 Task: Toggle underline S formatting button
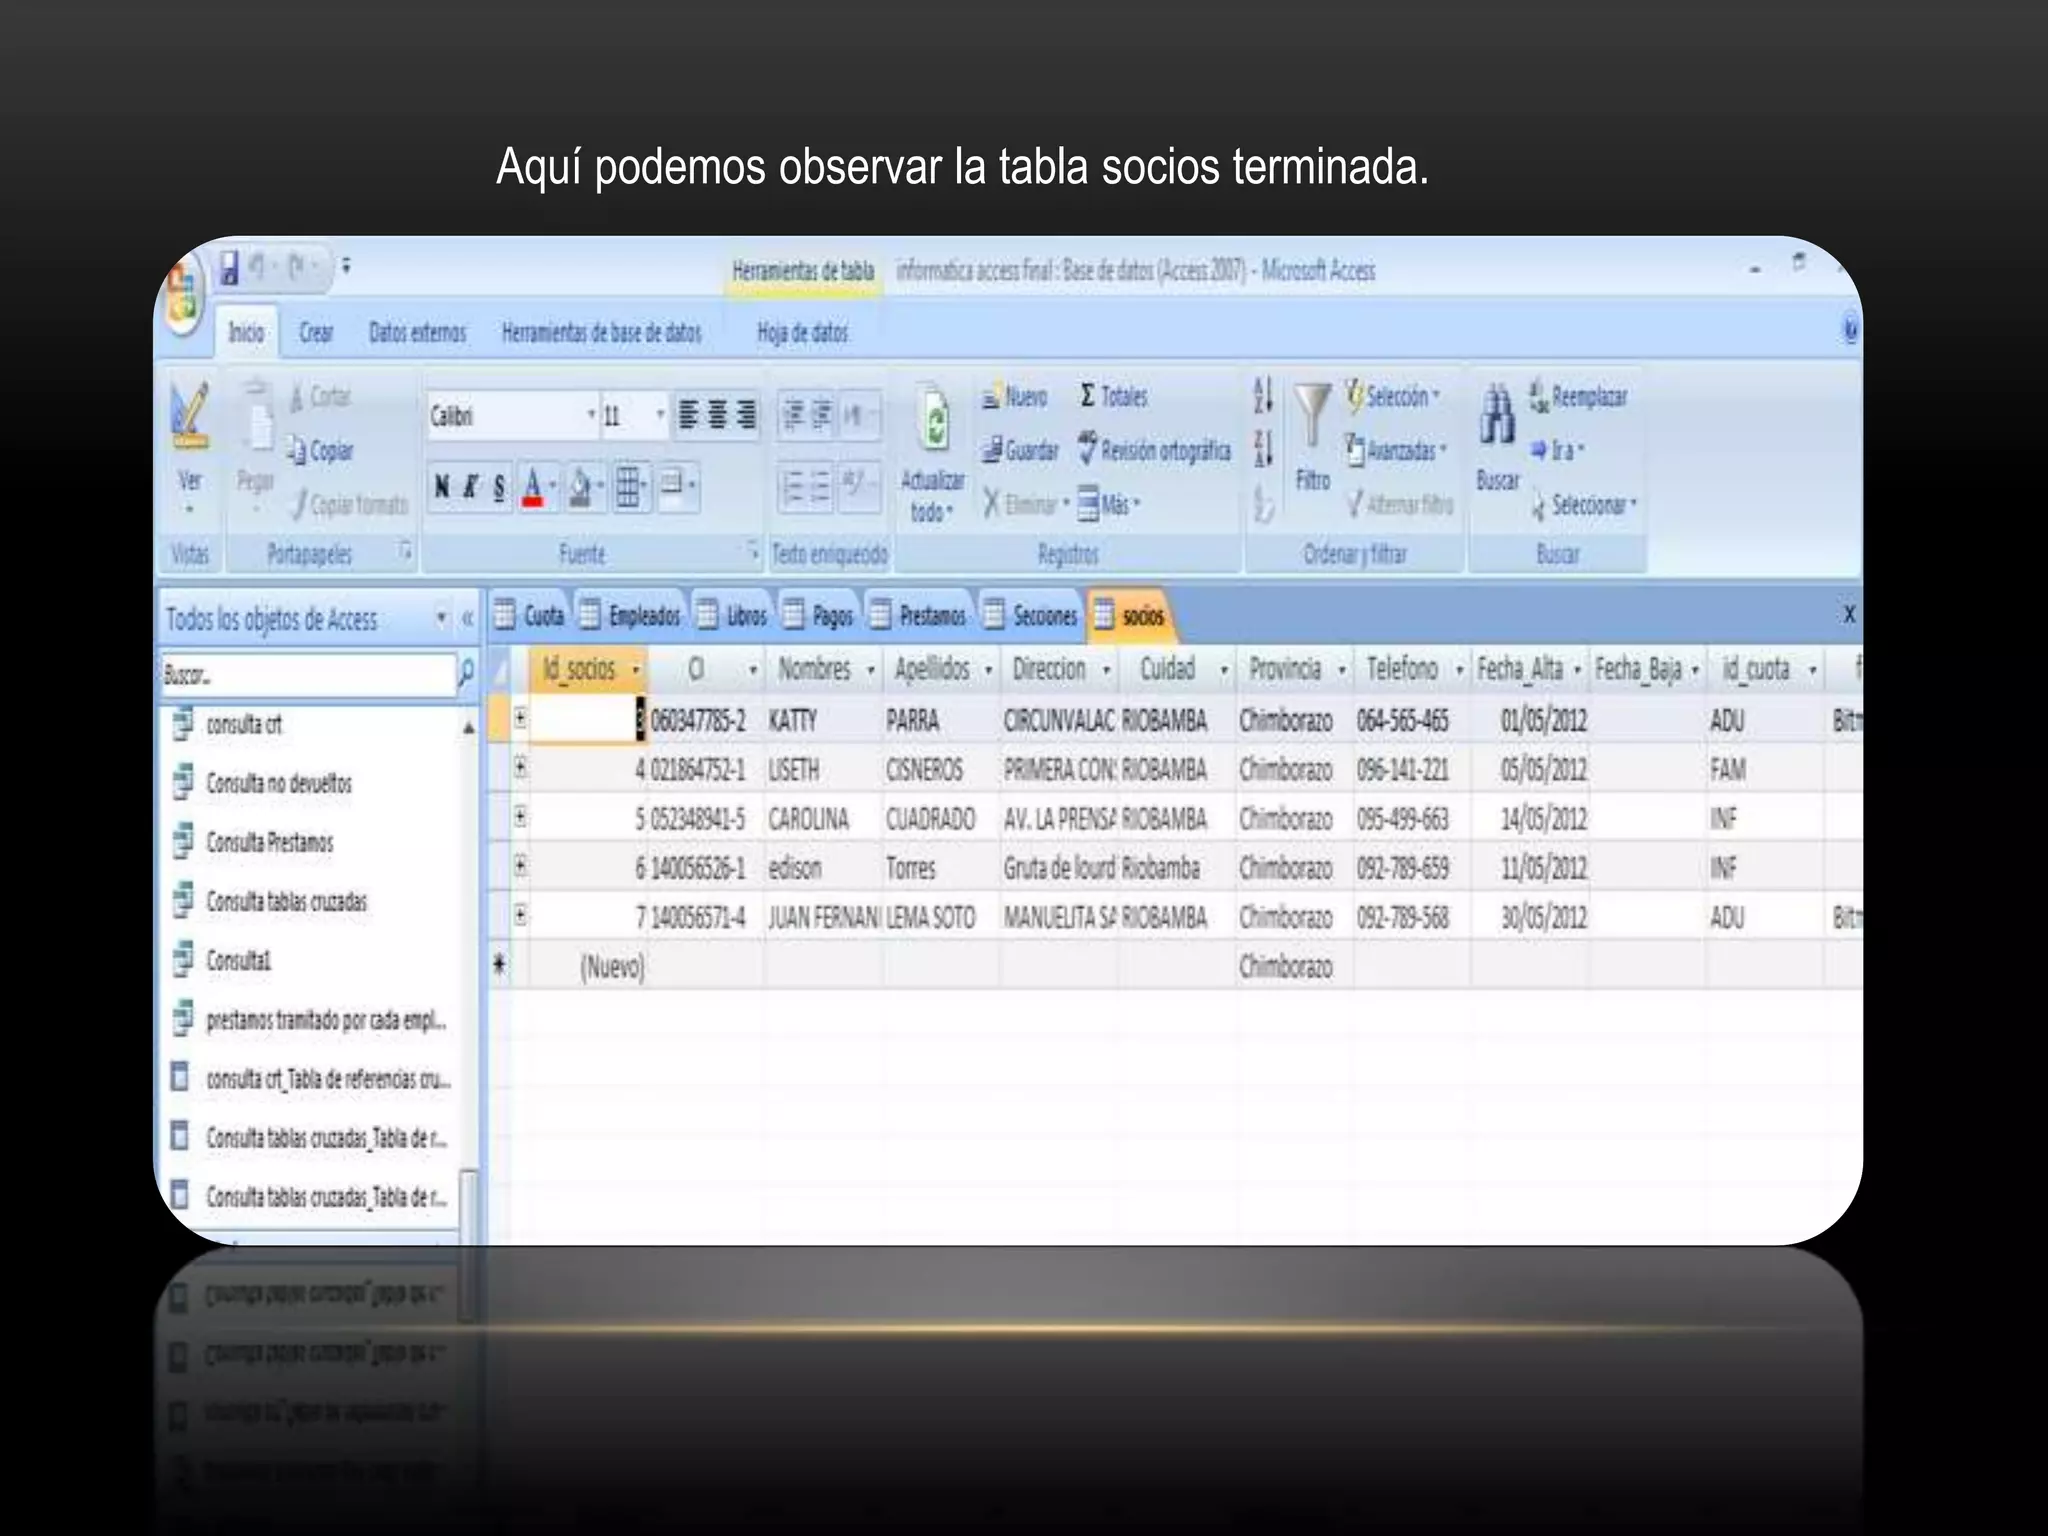click(498, 487)
